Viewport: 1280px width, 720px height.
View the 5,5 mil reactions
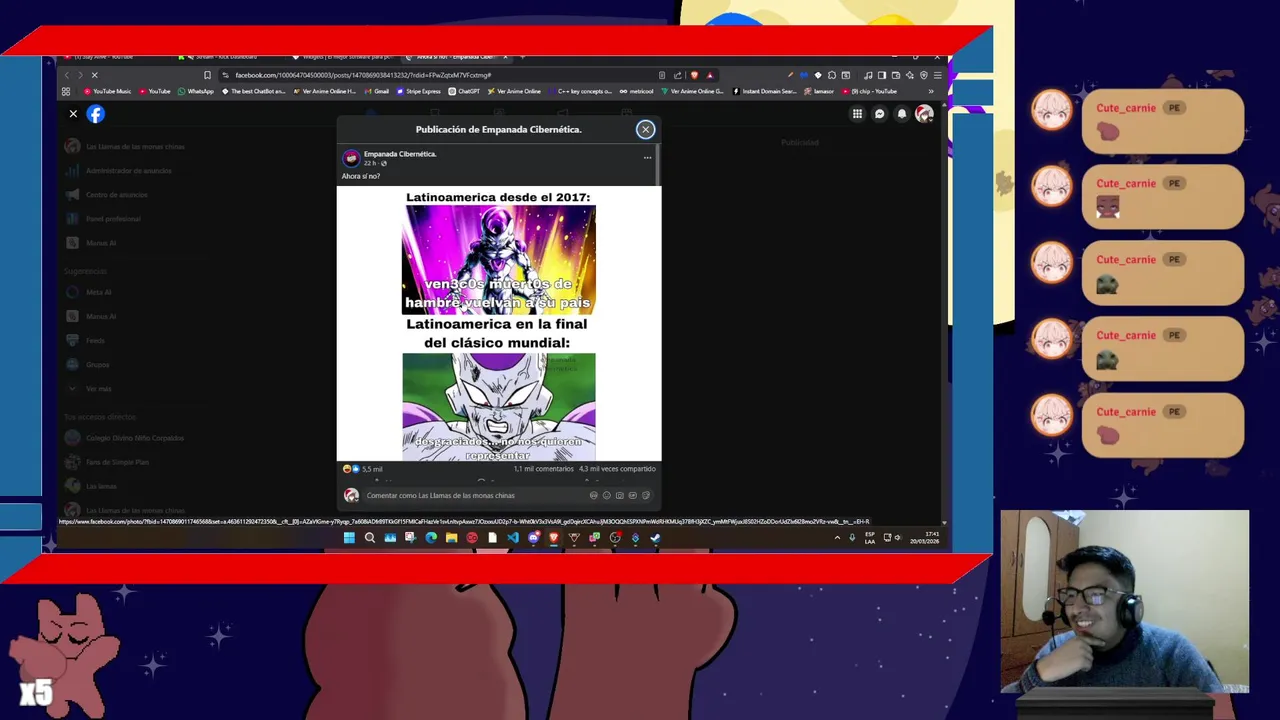pyautogui.click(x=363, y=469)
